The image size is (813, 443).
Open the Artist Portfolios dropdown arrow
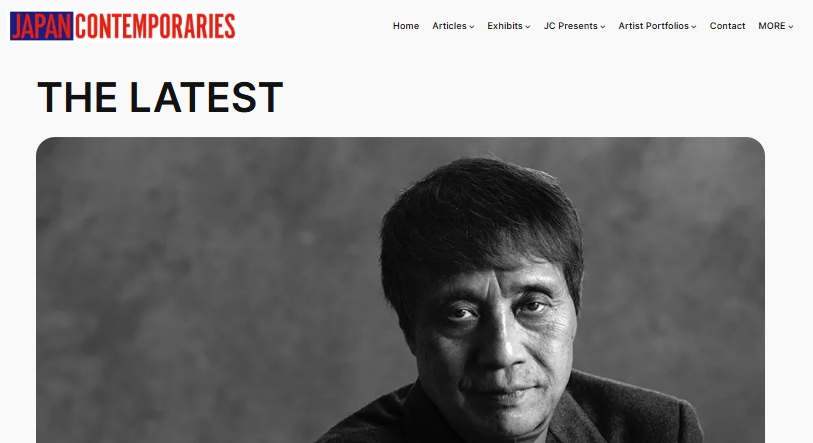694,26
